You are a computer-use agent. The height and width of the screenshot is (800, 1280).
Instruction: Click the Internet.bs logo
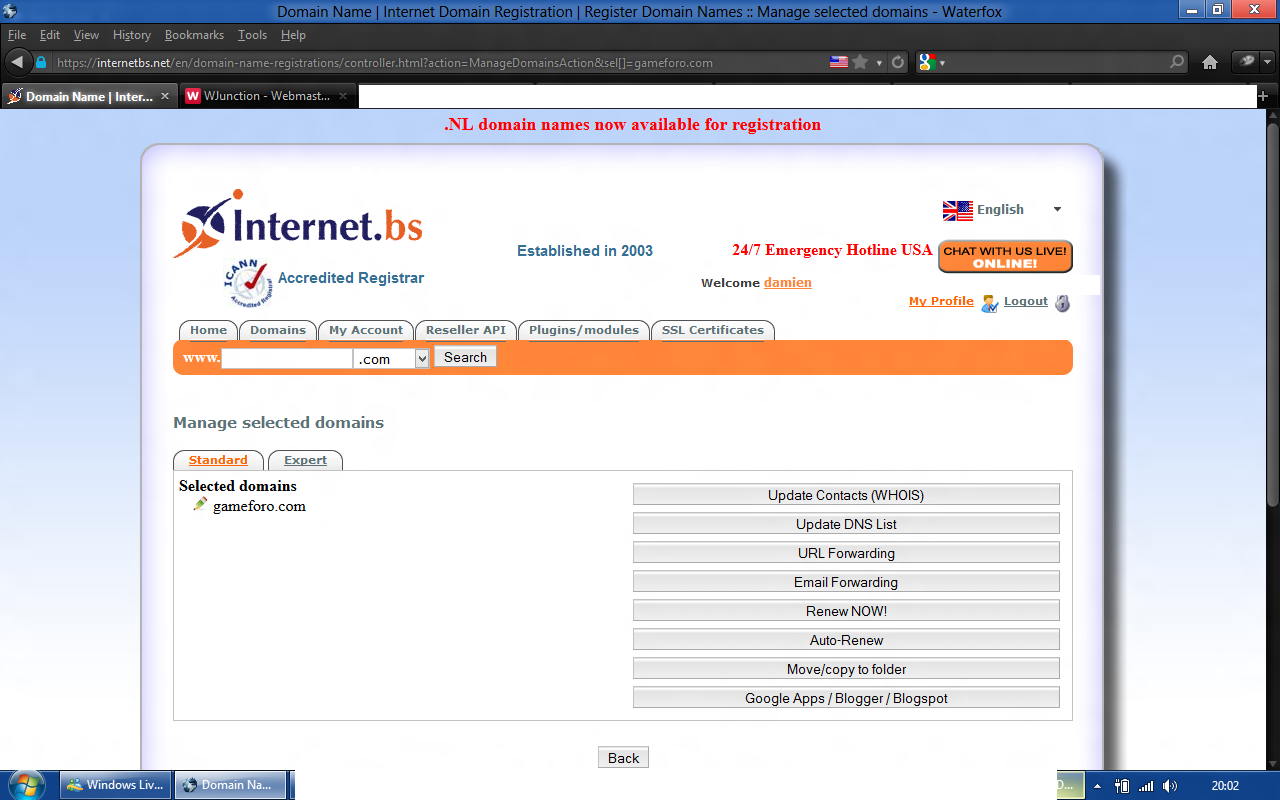point(298,223)
